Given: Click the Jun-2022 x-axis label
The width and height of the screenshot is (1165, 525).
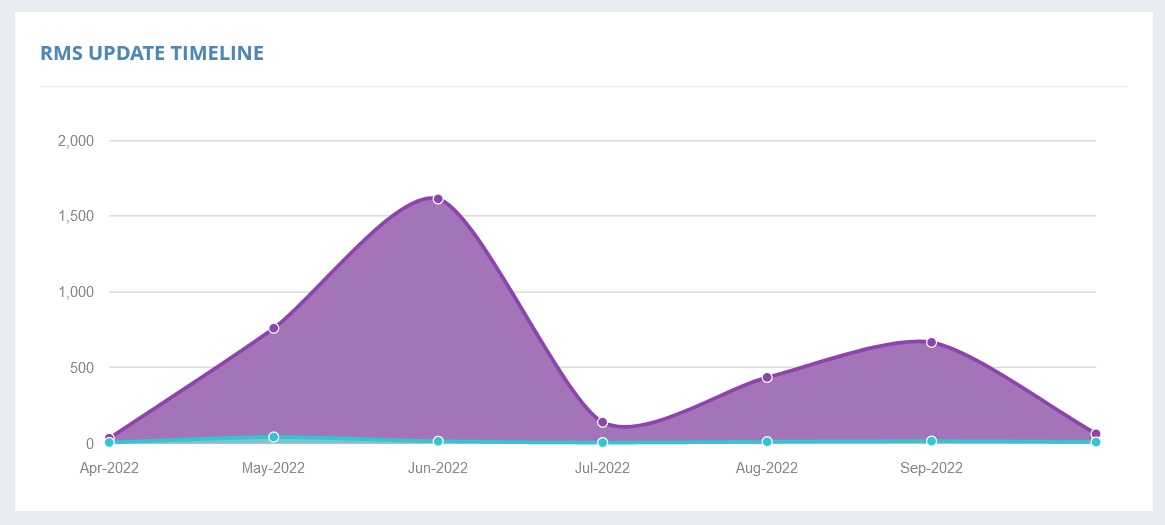Looking at the screenshot, I should click(x=438, y=467).
